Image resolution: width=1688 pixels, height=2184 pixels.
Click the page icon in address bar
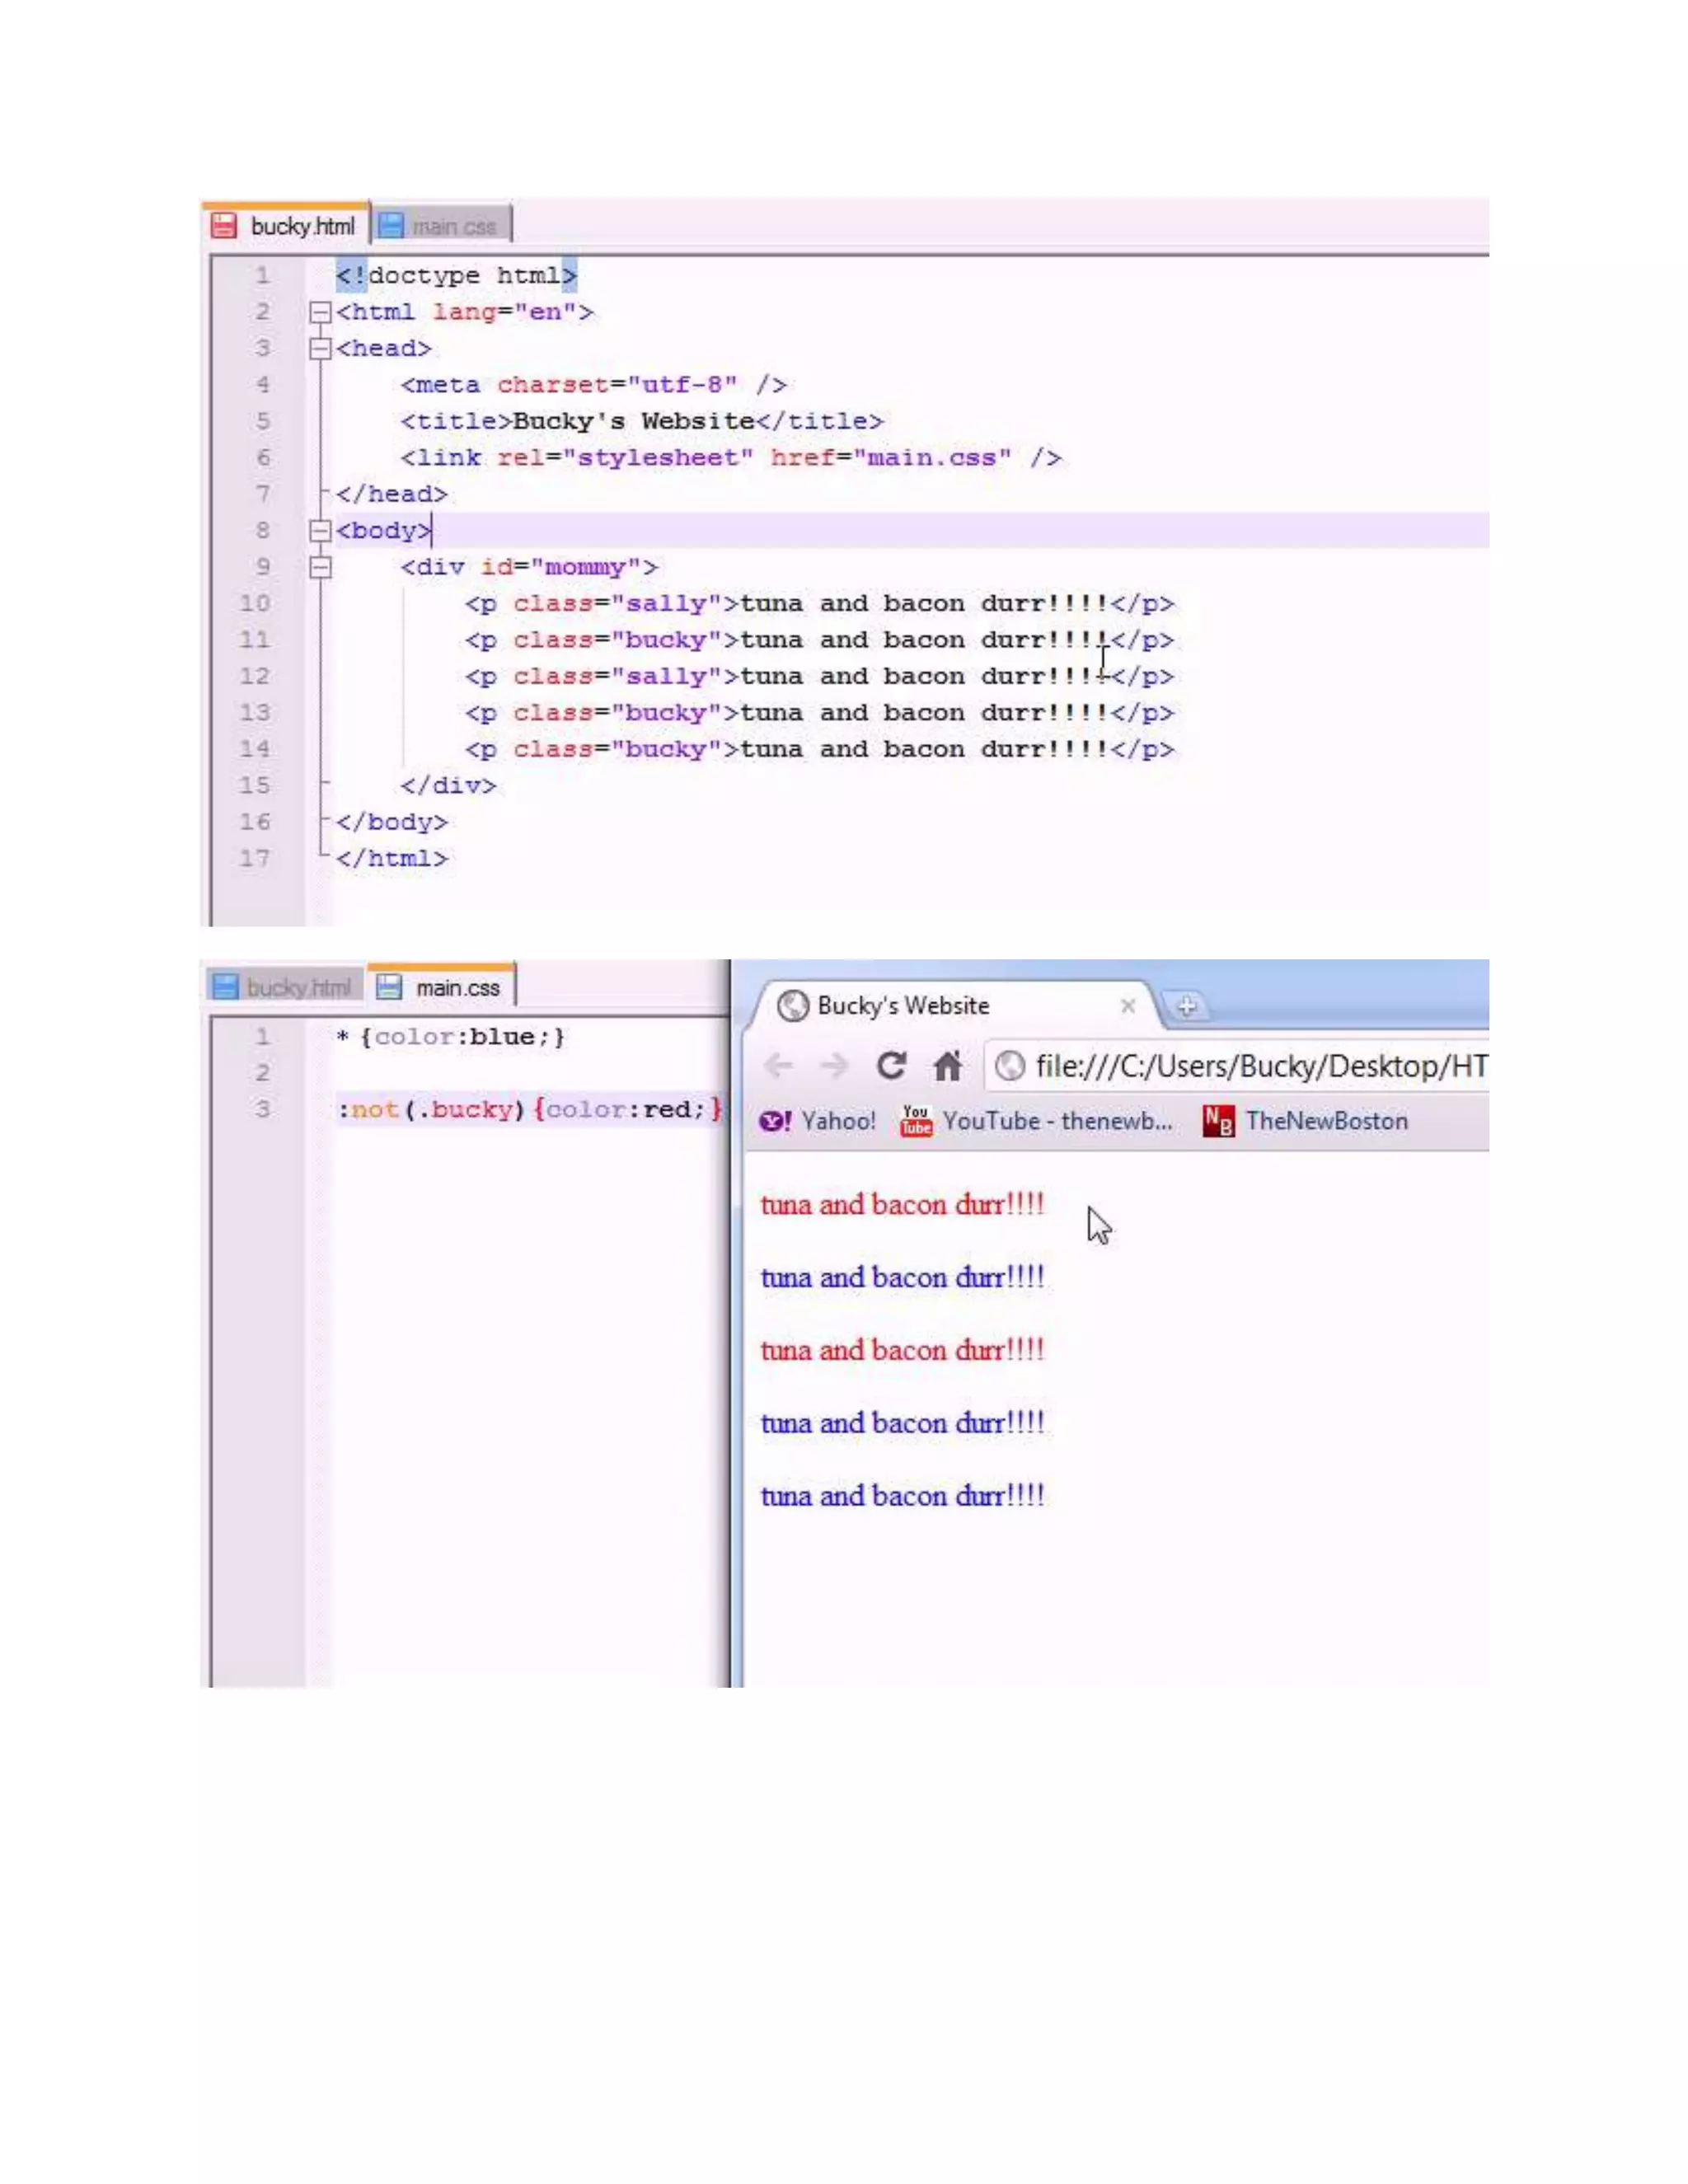coord(1010,1067)
